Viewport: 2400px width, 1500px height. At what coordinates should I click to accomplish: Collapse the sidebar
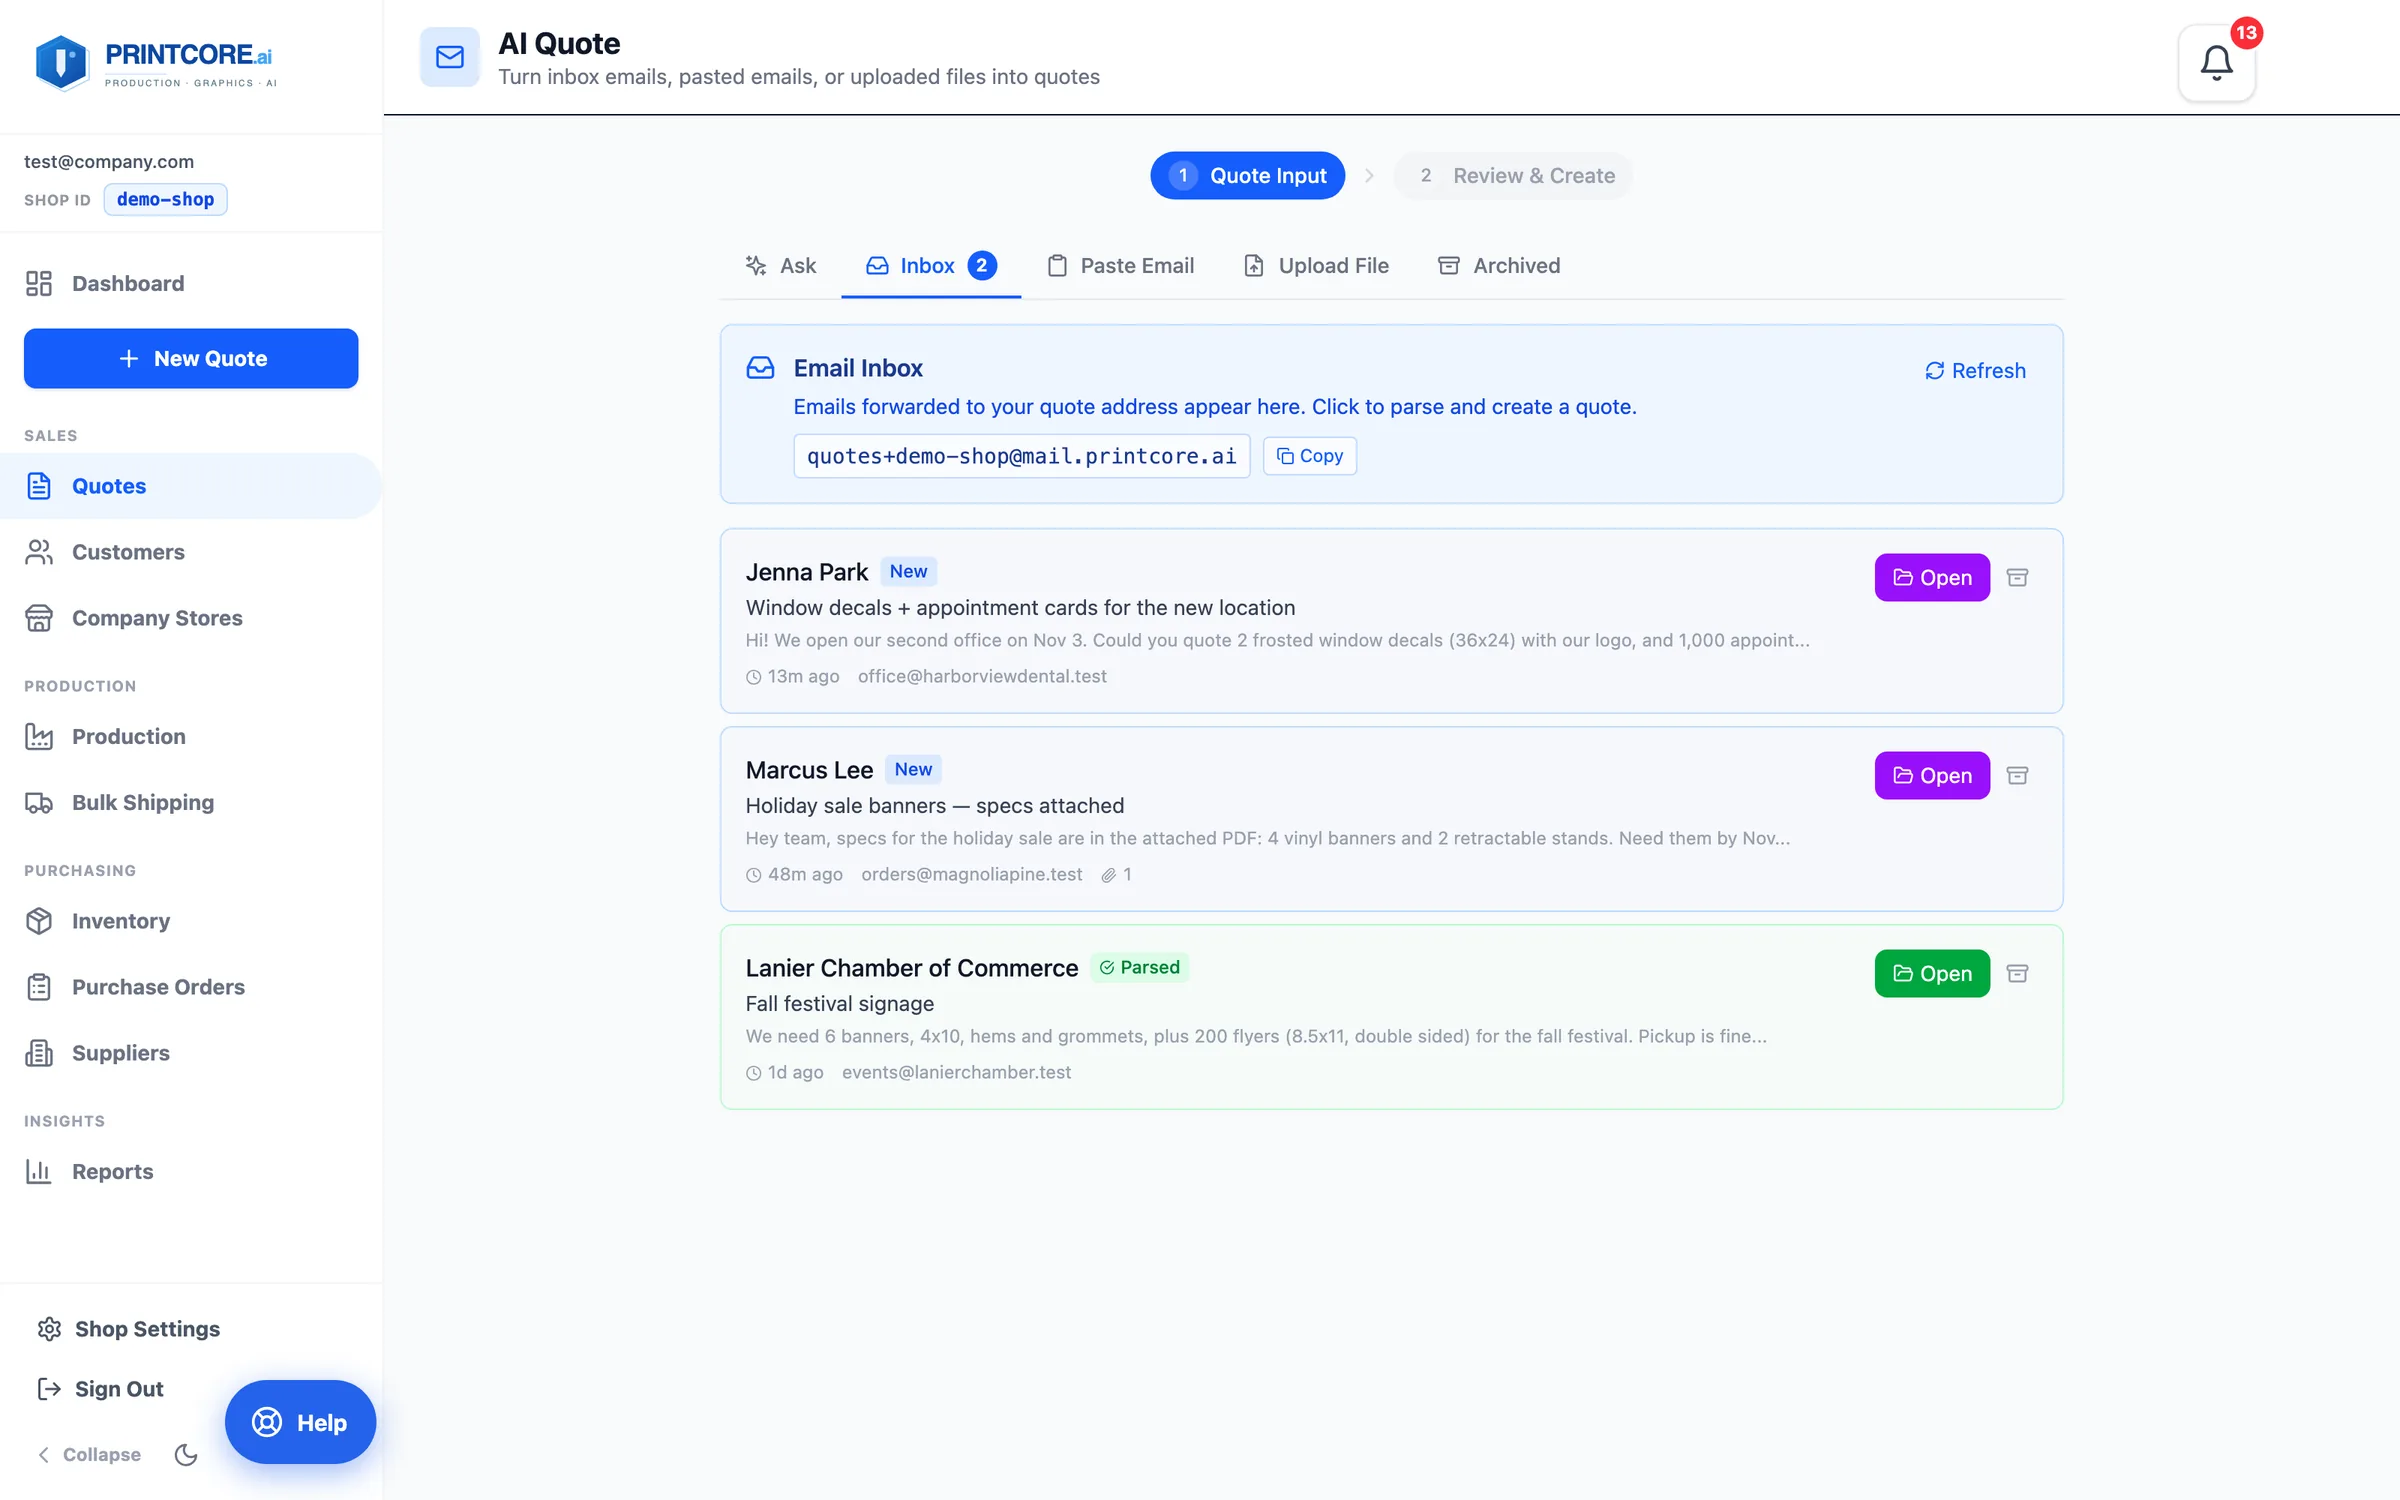89,1454
